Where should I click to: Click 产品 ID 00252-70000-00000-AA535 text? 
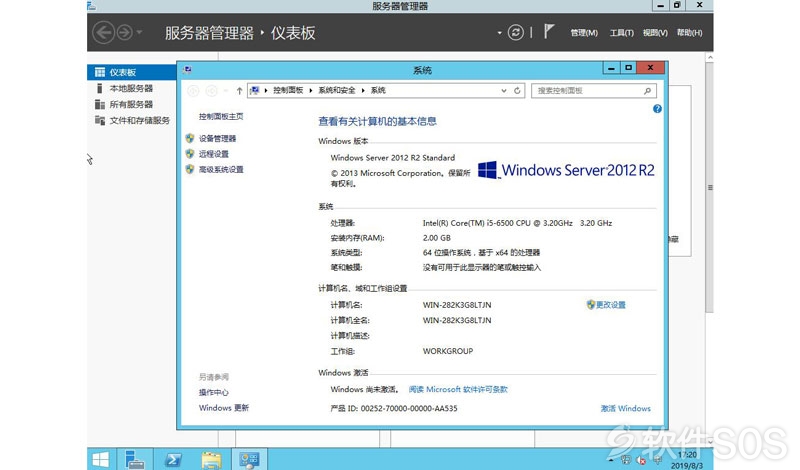394,408
